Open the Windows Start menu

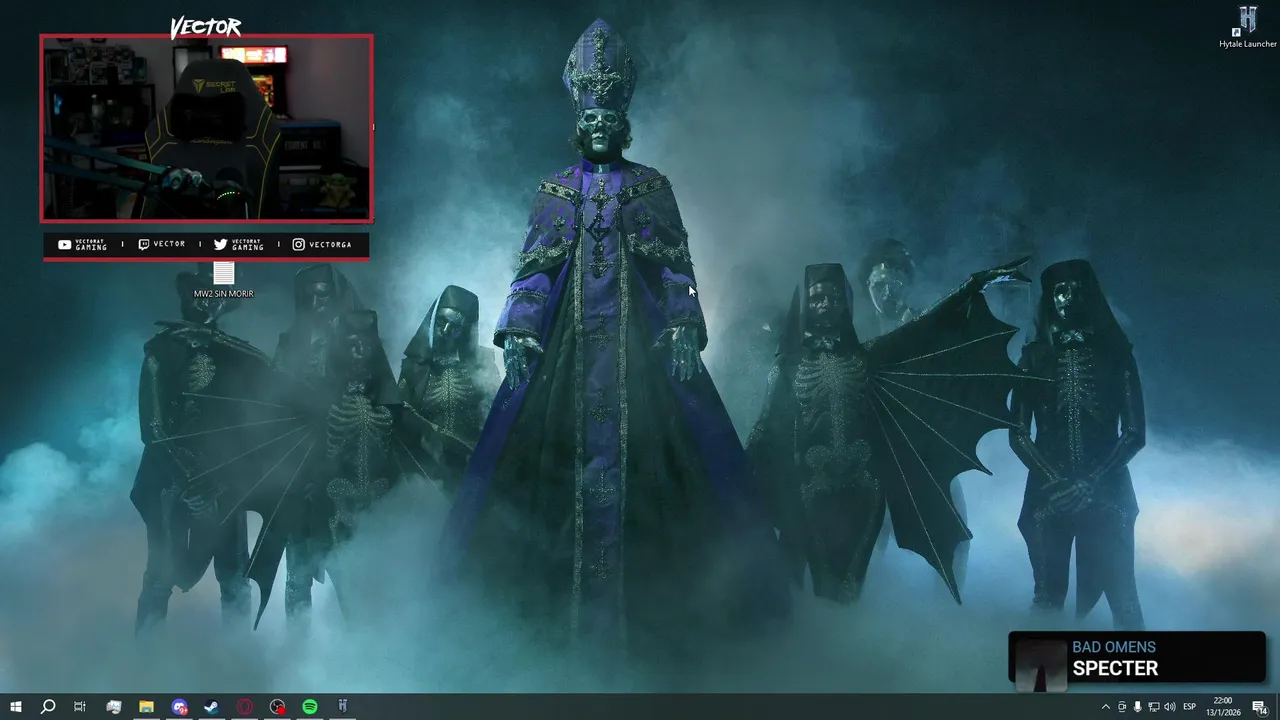pos(15,707)
